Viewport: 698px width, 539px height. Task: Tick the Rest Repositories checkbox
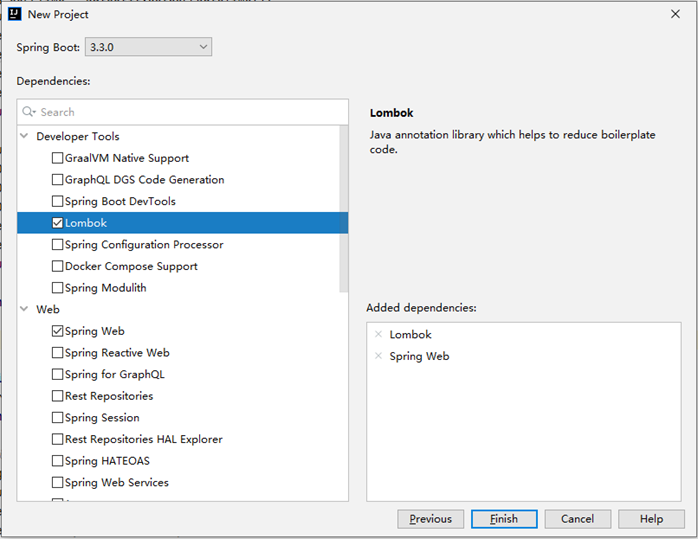[x=57, y=396]
